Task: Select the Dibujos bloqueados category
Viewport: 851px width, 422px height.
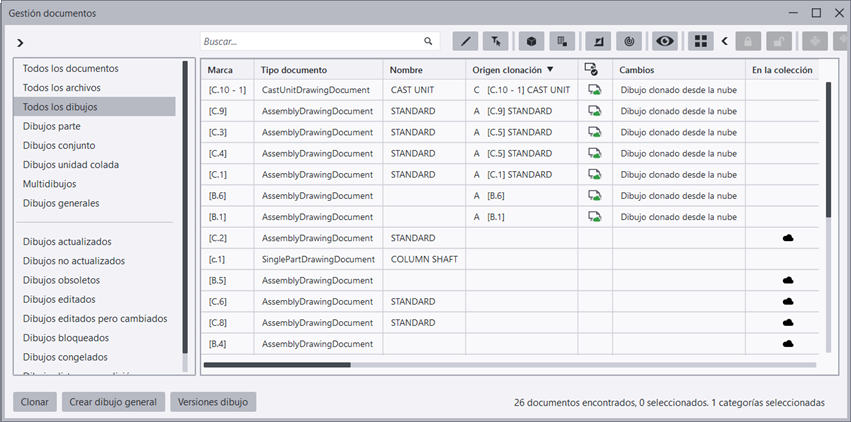Action: (65, 338)
